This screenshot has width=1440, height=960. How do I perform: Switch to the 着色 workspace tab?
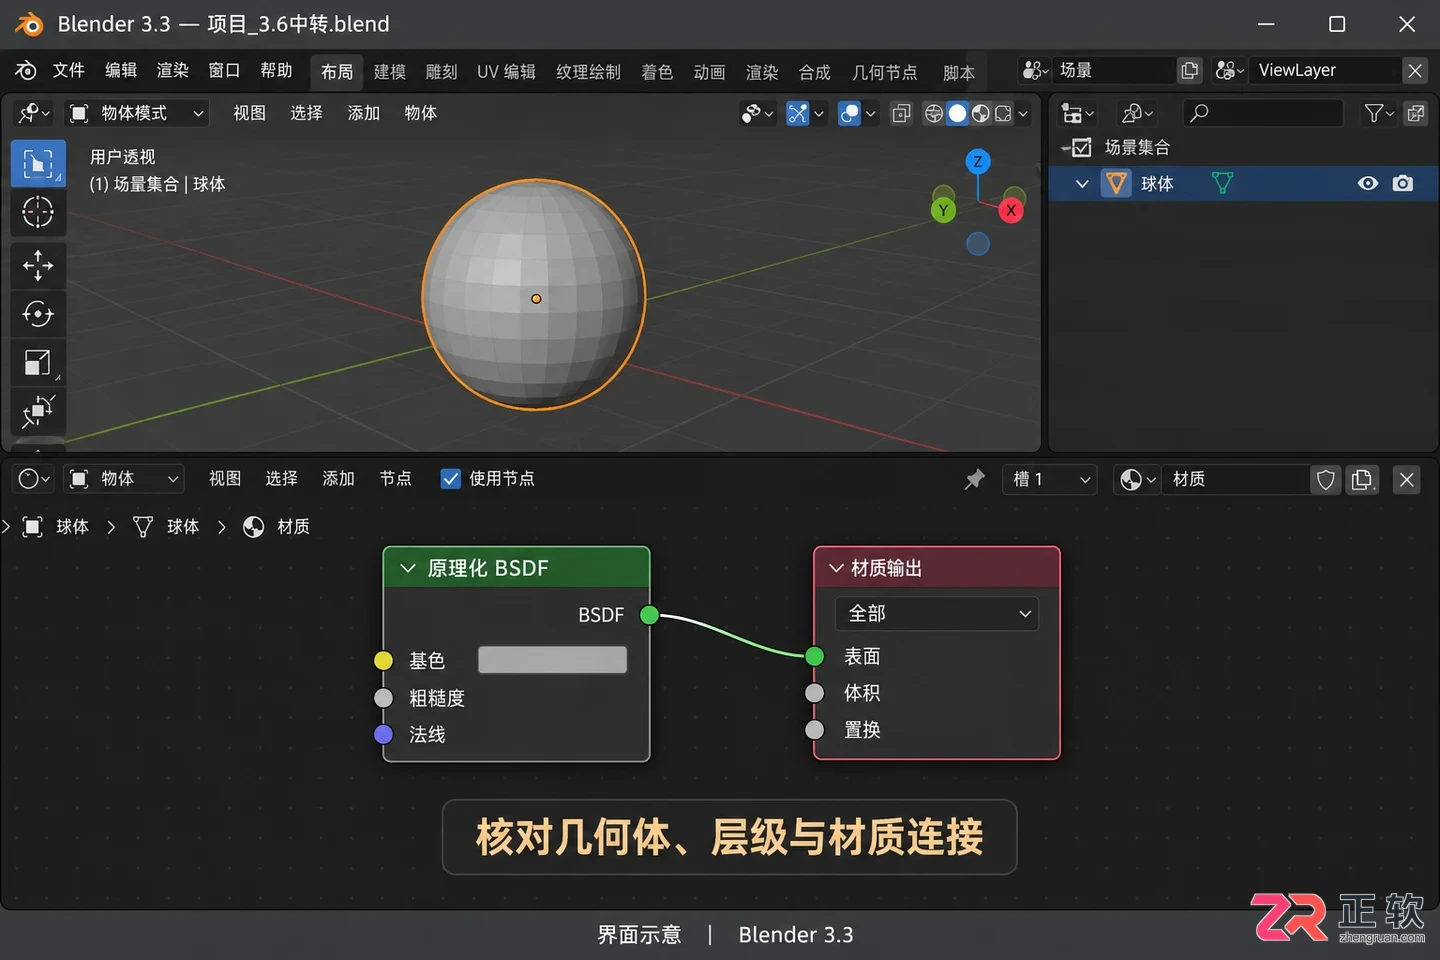657,72
